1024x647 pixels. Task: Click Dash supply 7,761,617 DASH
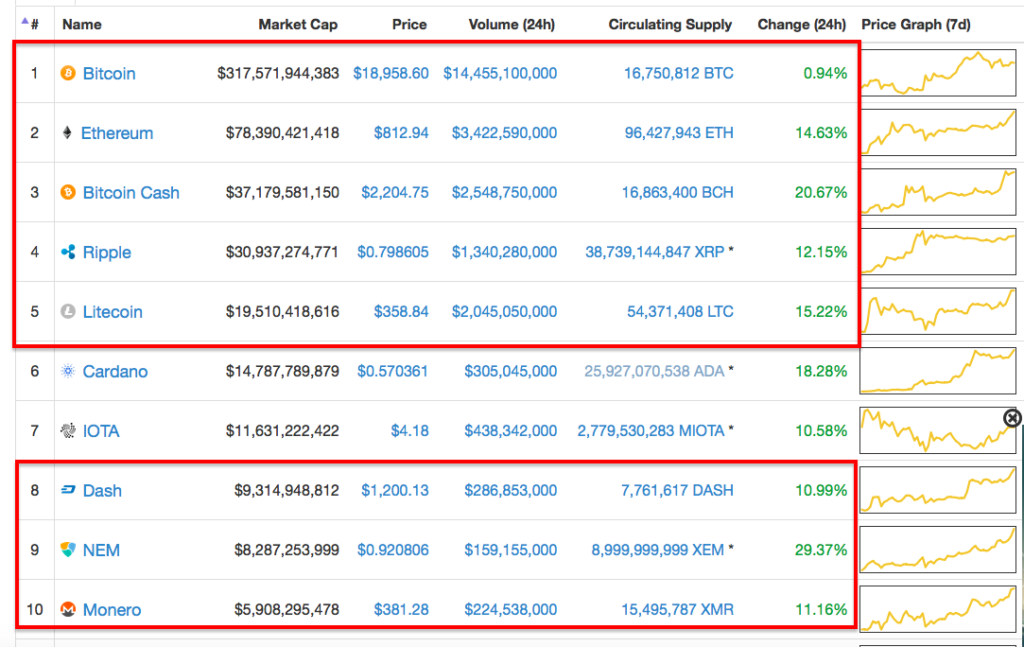click(677, 490)
